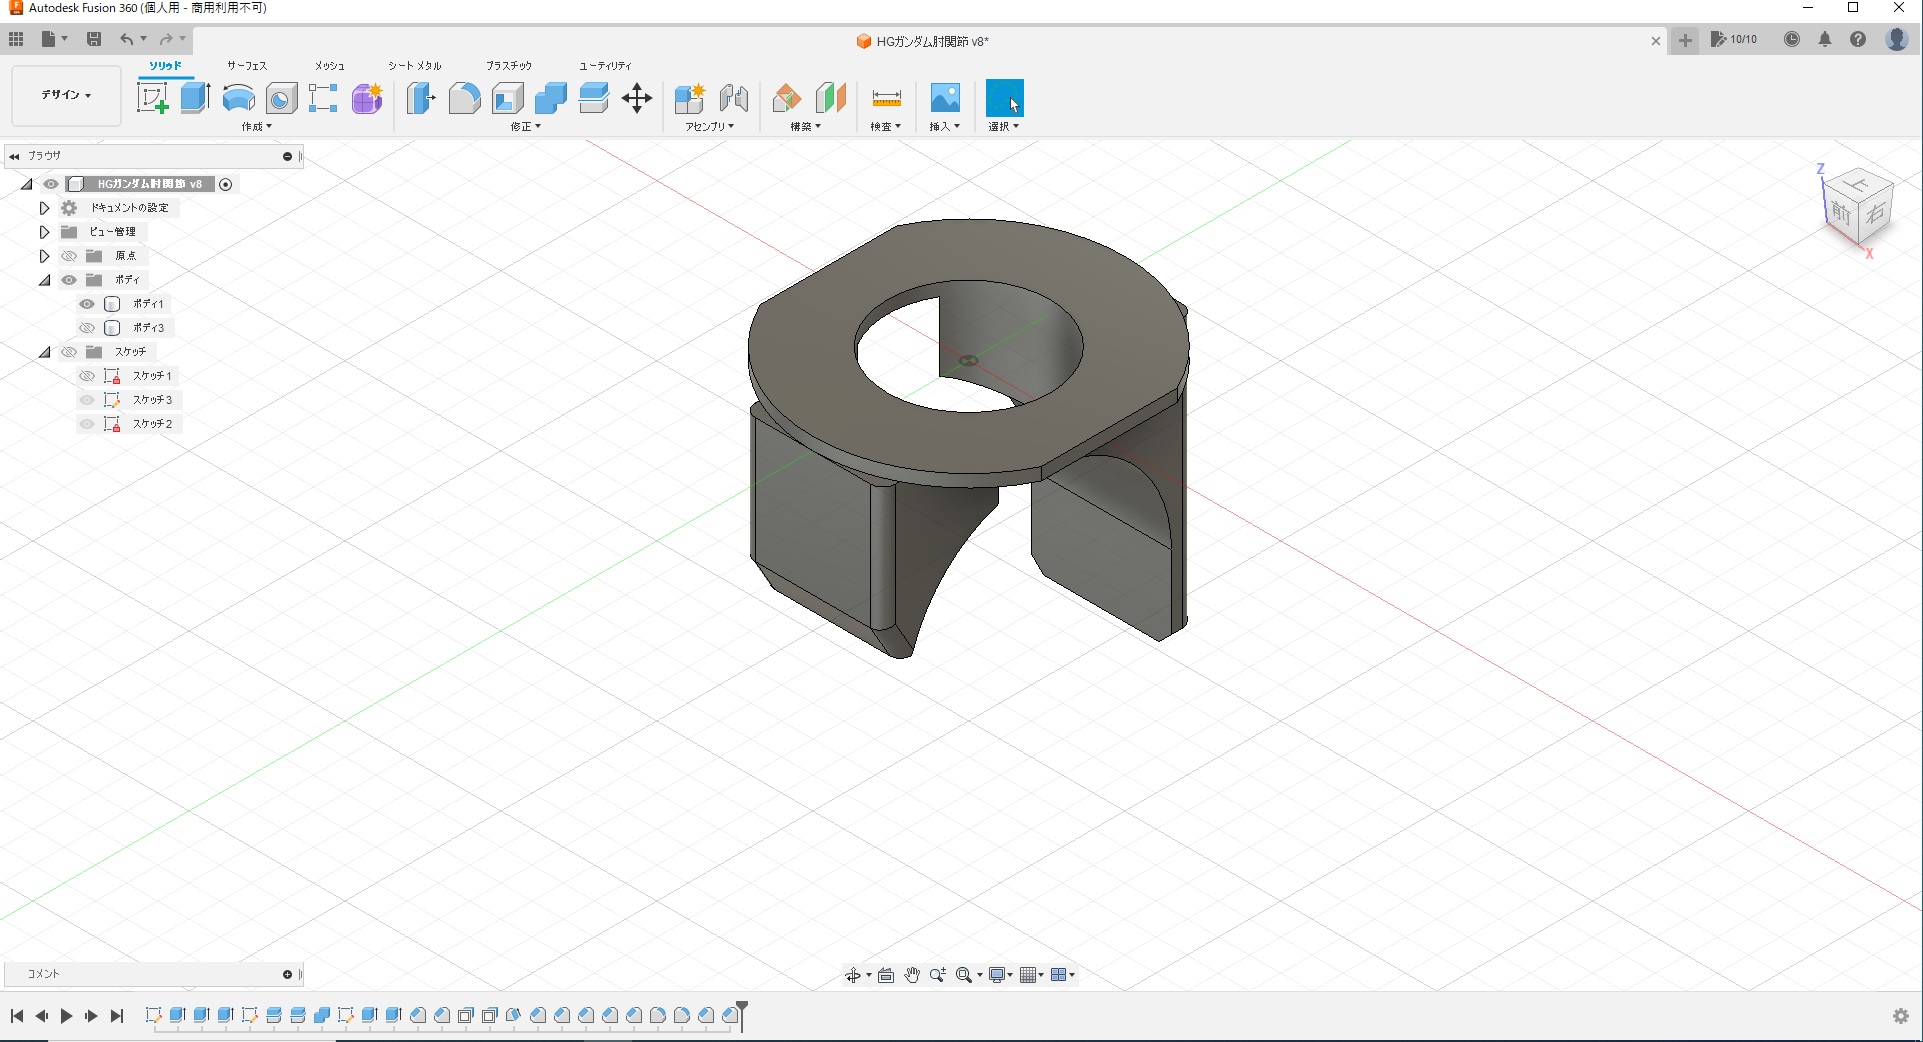
Task: Show スケッチ1 via its visibility icon
Action: 87,376
